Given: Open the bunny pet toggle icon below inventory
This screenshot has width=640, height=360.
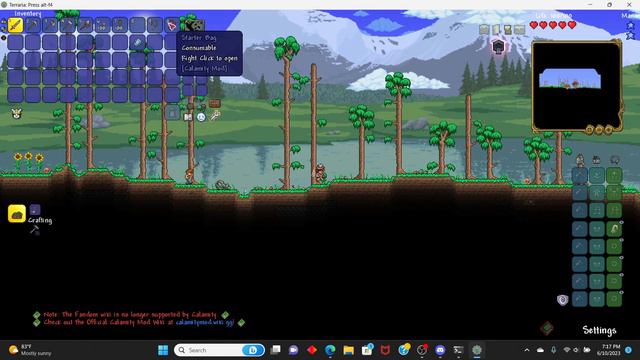Looking at the screenshot, I should pos(16,114).
